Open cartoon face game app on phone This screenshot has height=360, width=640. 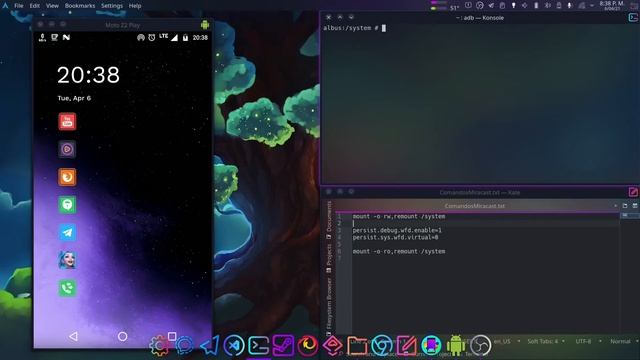[67, 260]
